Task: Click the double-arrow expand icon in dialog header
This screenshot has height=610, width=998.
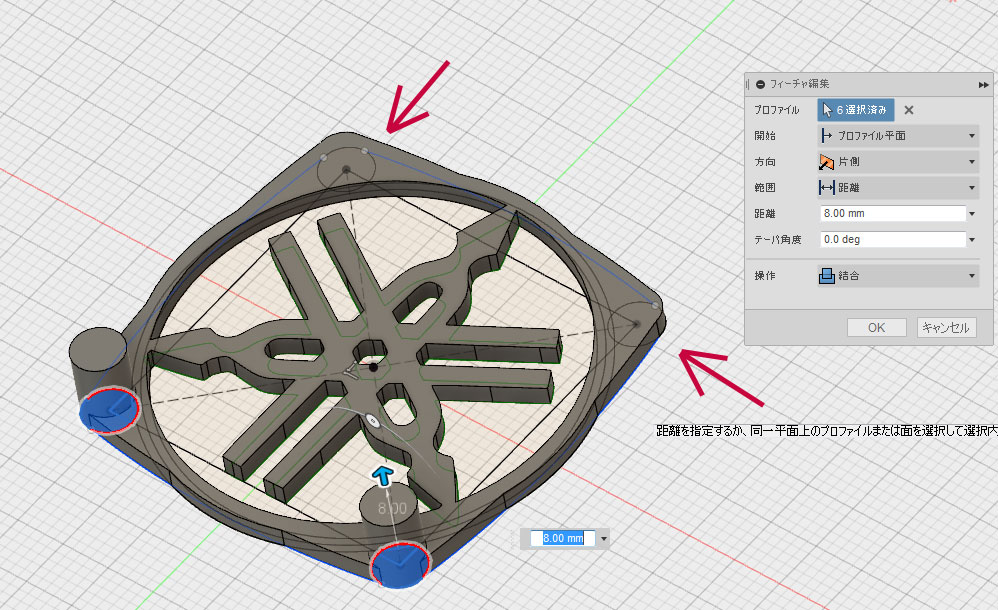Action: click(983, 85)
